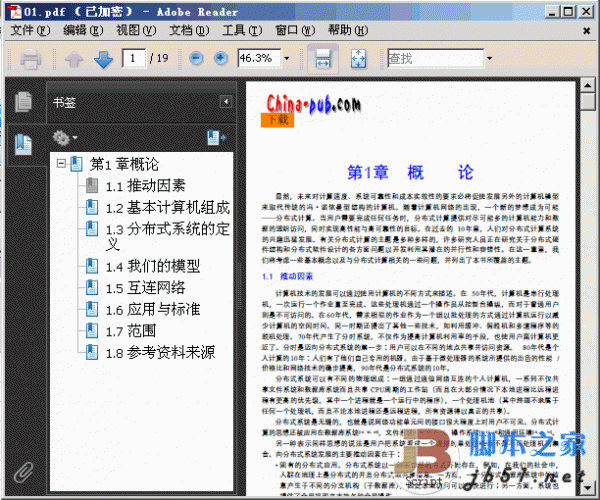The height and width of the screenshot is (500, 600).
Task: Collapse the 第1章概论 bookmark tree node
Action: click(61, 164)
